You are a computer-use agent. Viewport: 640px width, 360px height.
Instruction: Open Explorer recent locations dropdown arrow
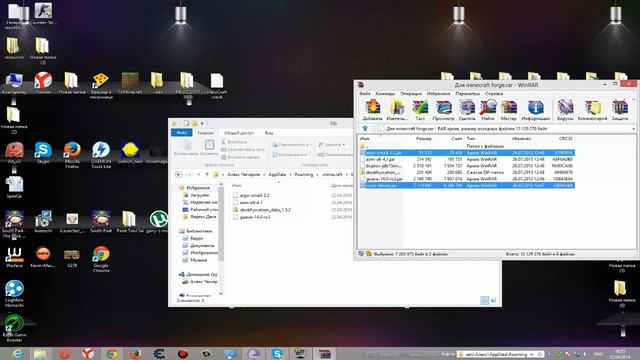click(x=198, y=174)
